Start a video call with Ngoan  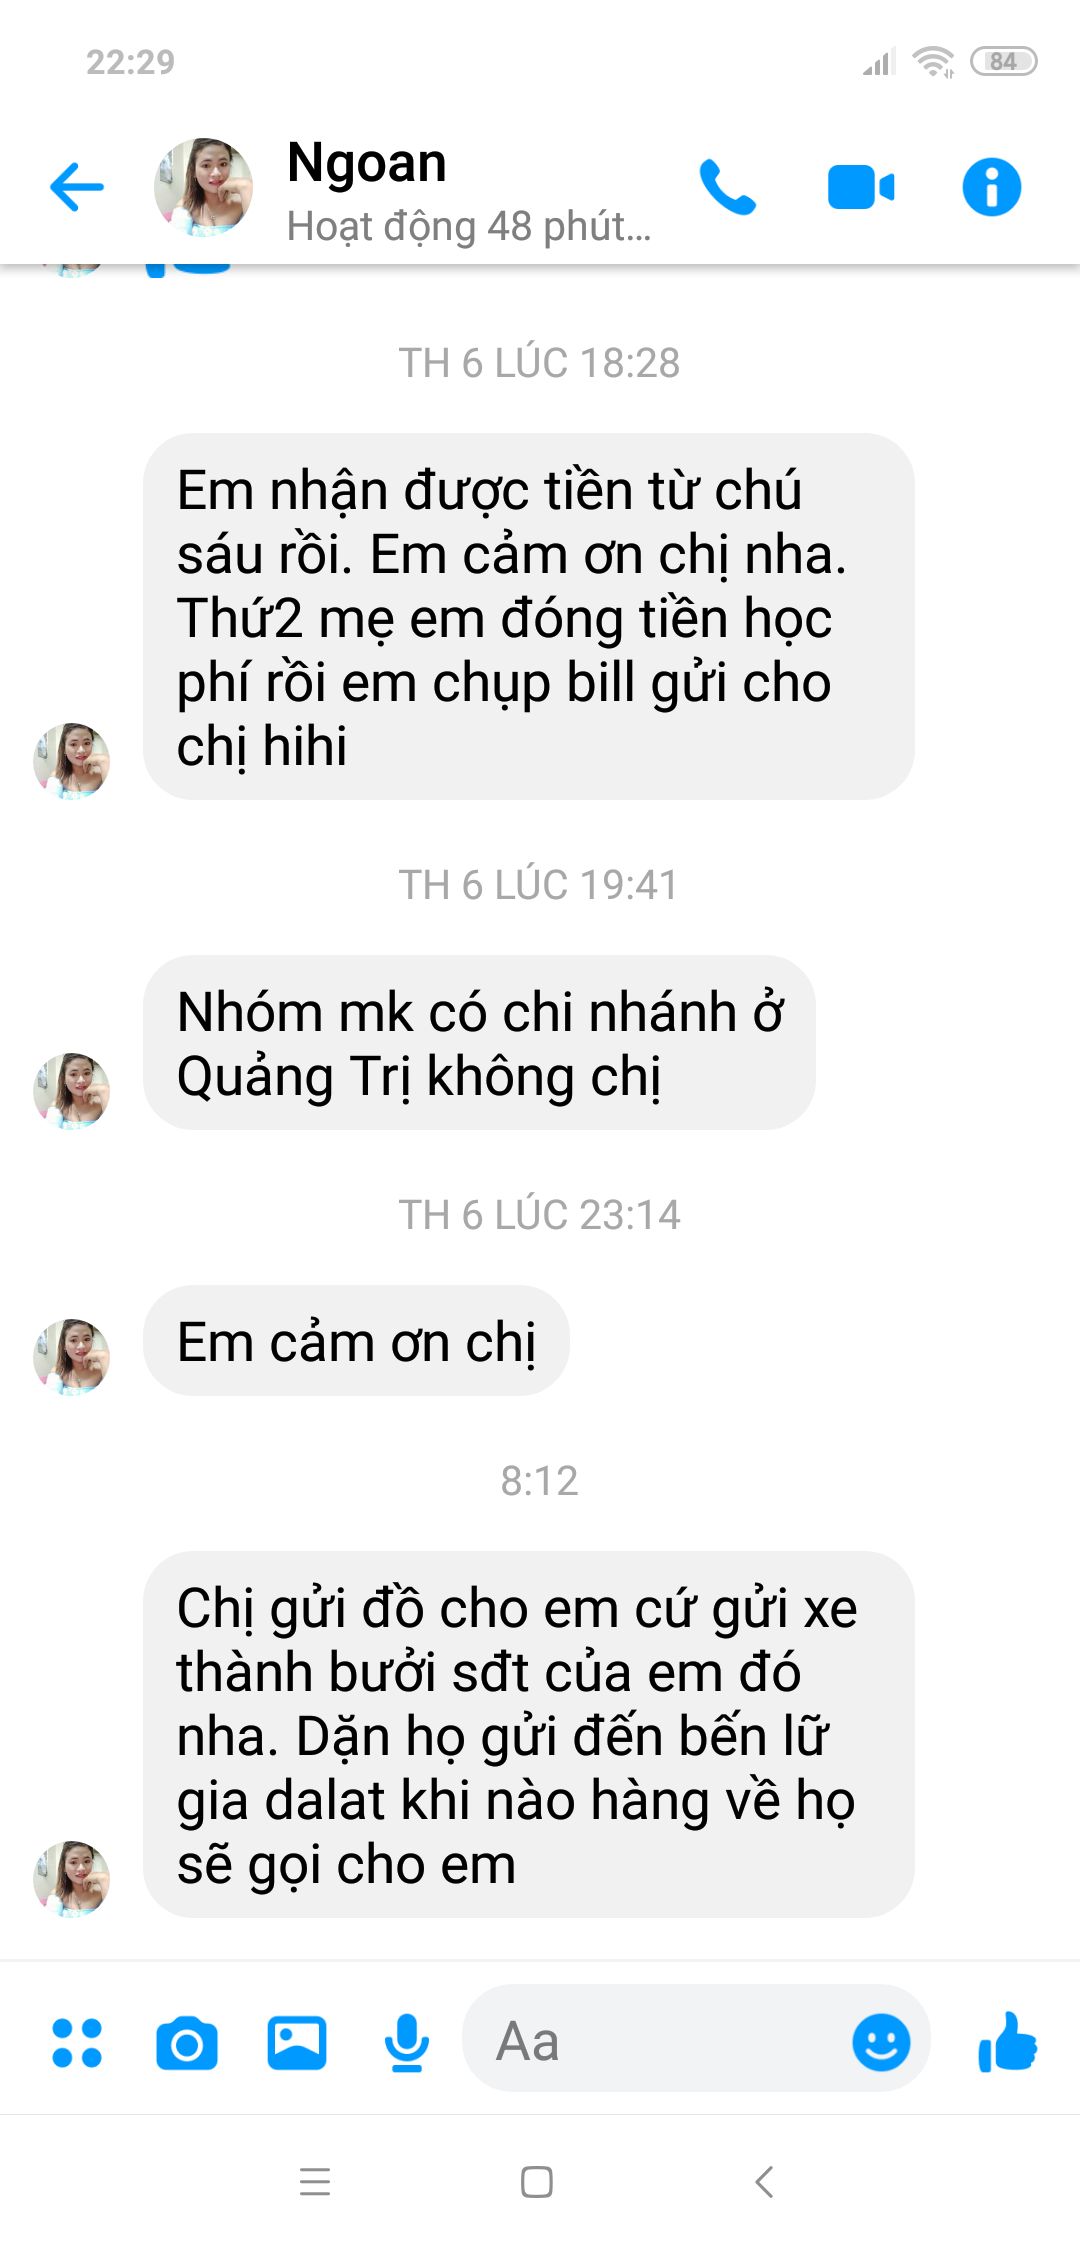click(x=860, y=188)
